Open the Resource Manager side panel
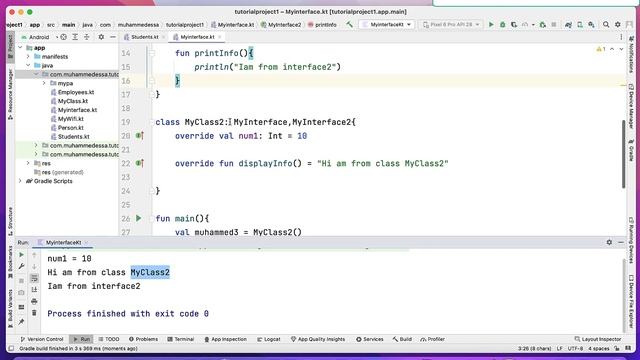Image resolution: width=640 pixels, height=360 pixels. coord(10,94)
